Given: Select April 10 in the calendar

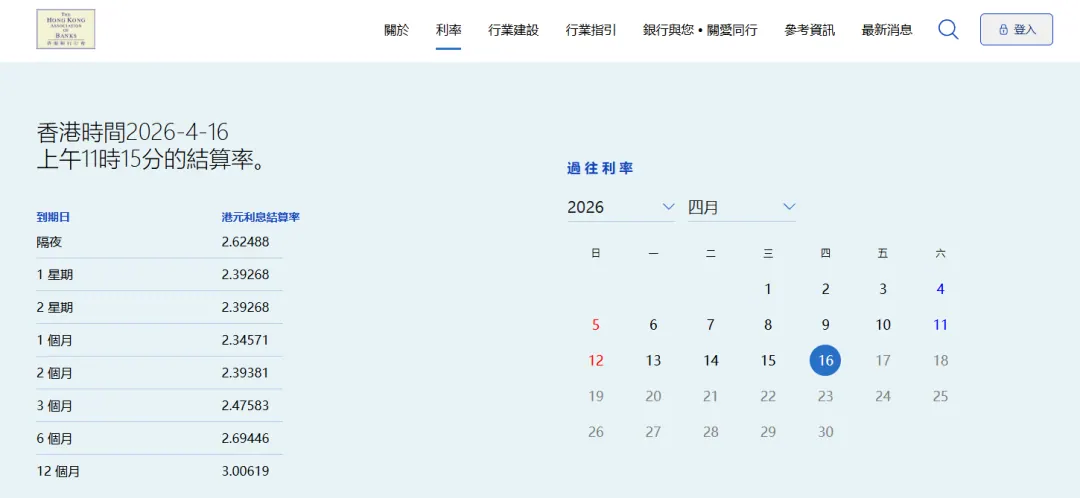Looking at the screenshot, I should pos(883,325).
